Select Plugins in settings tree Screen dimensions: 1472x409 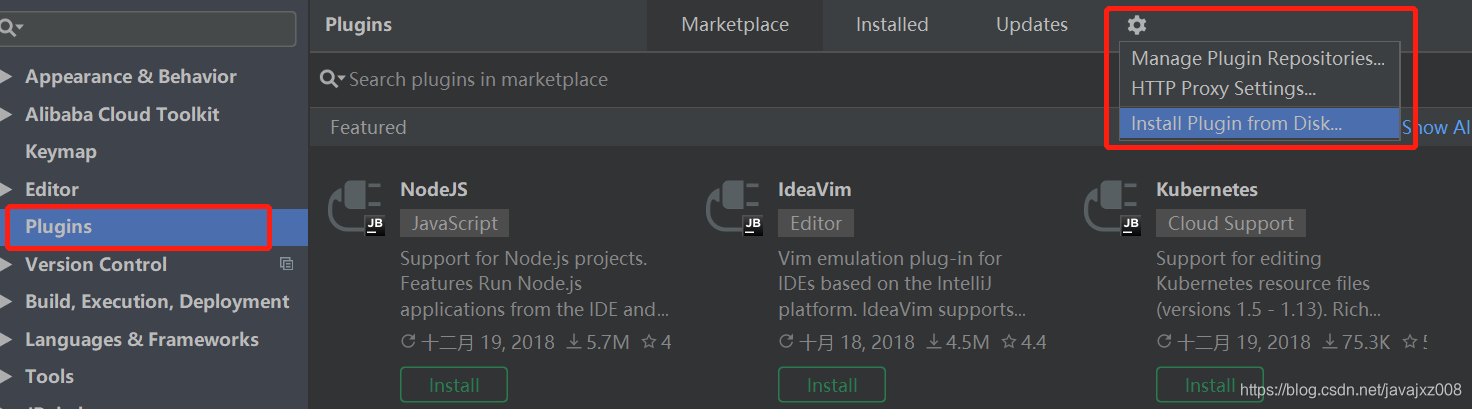[154, 227]
